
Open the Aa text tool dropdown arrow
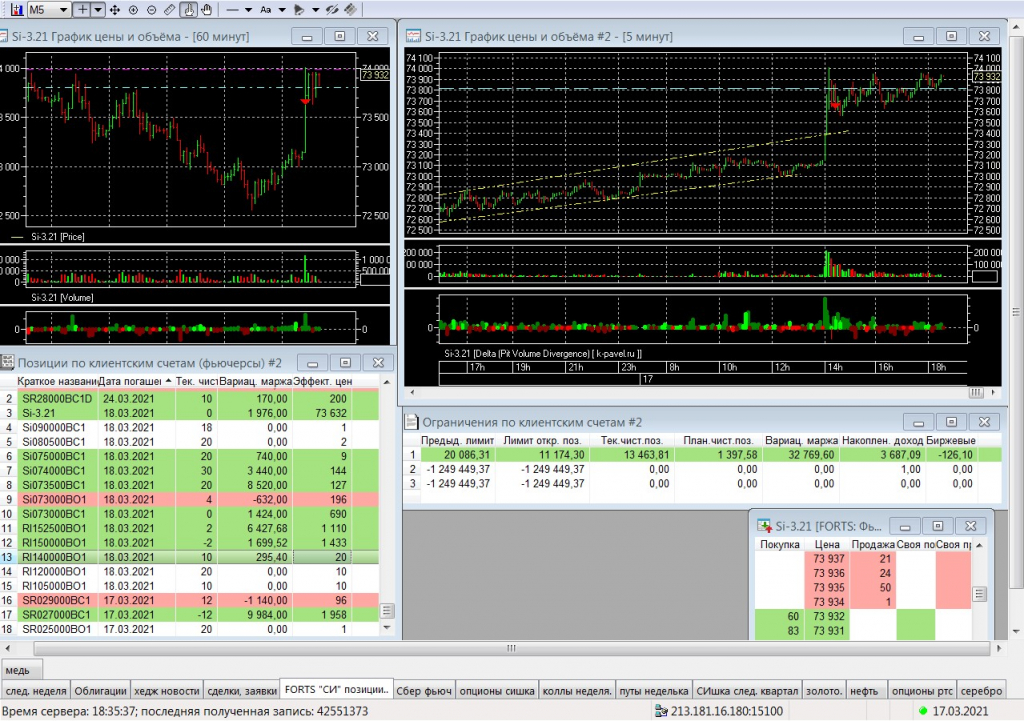coord(282,10)
